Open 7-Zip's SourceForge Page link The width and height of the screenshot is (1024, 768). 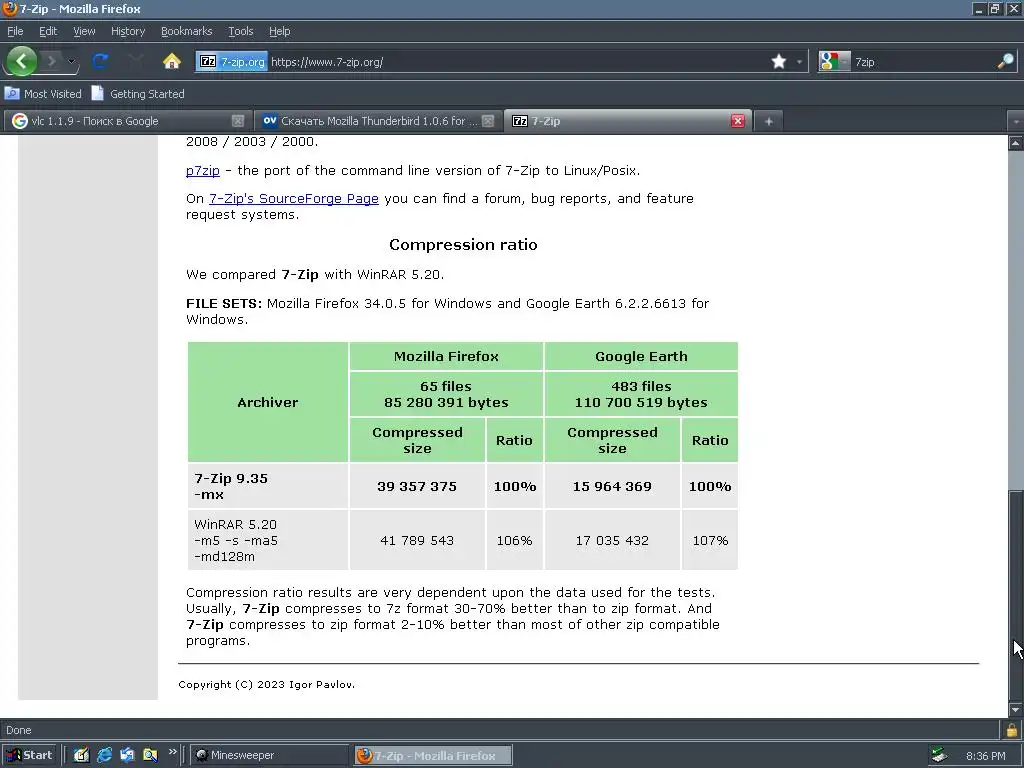tap(294, 199)
